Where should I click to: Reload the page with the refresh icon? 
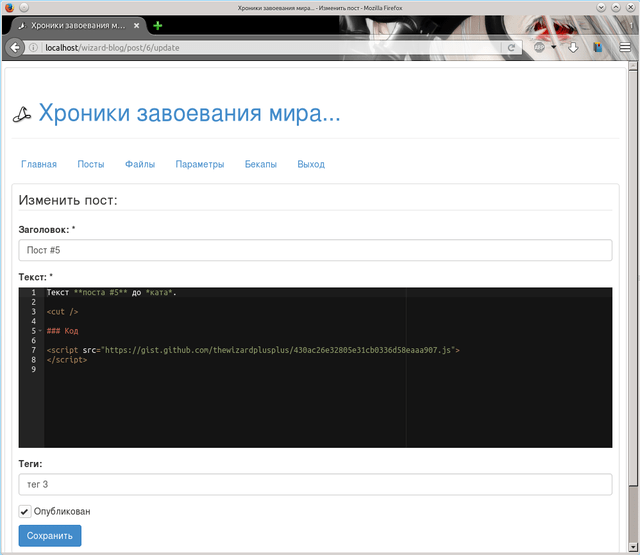click(511, 48)
